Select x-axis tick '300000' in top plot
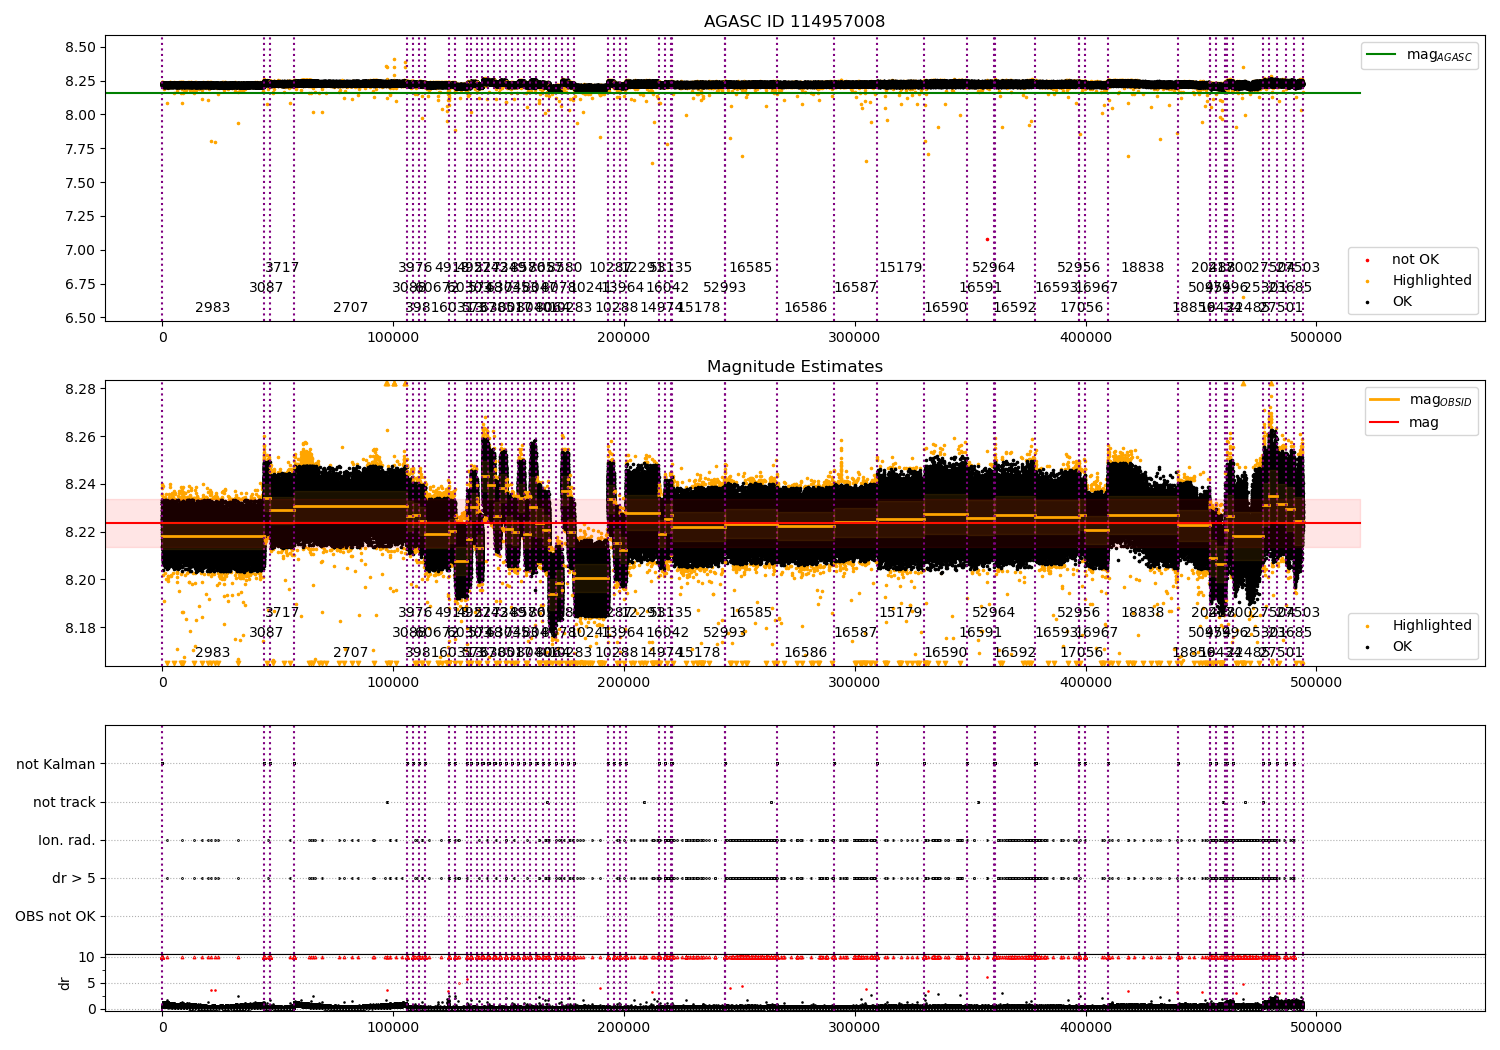Viewport: 1500px width, 1050px height. (x=855, y=338)
